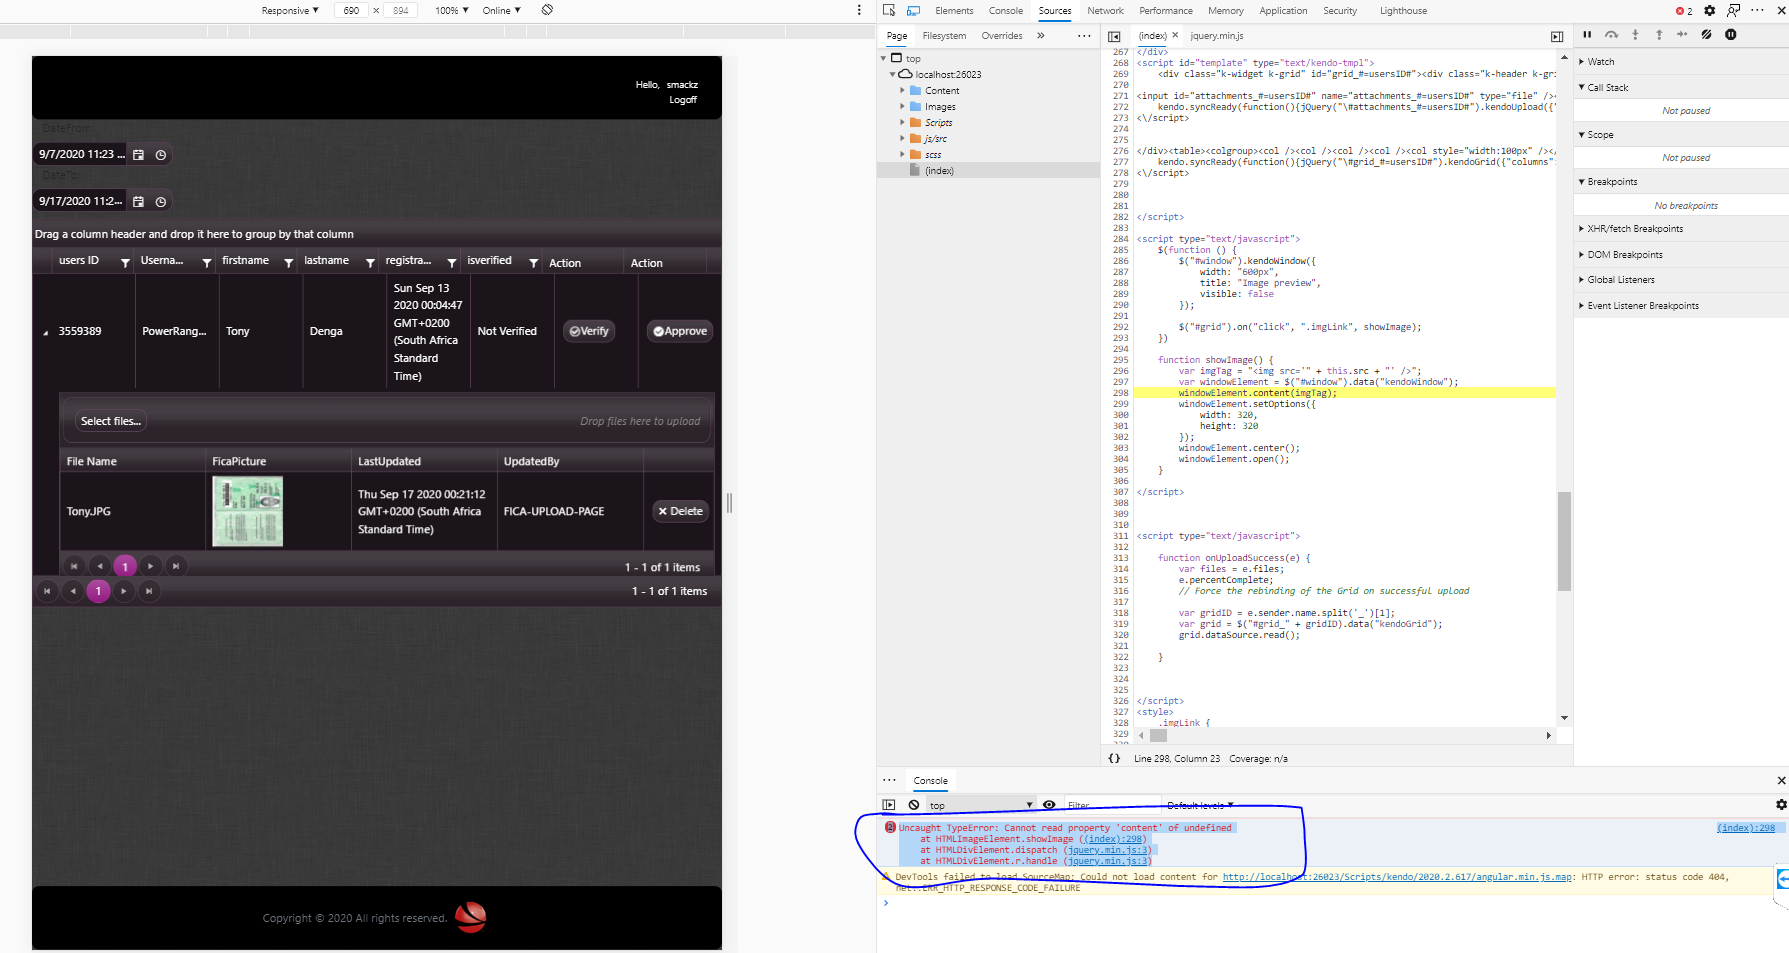Approve user Tony Denga
The width and height of the screenshot is (1789, 953).
pyautogui.click(x=680, y=331)
